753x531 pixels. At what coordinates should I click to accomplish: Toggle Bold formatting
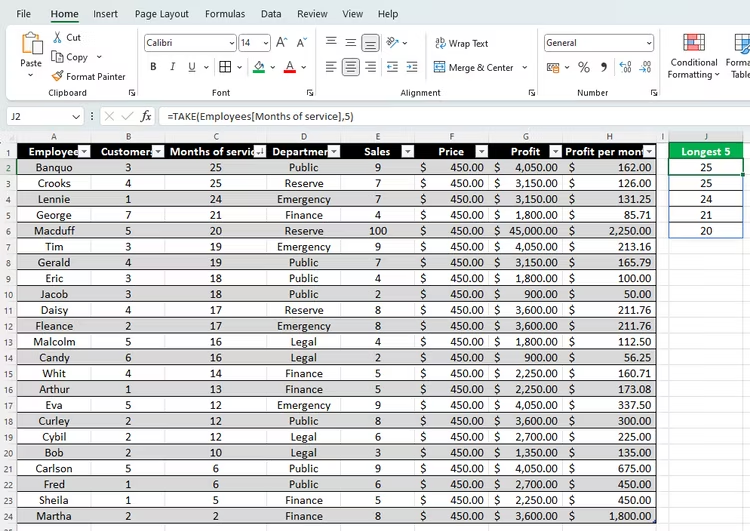click(x=153, y=67)
